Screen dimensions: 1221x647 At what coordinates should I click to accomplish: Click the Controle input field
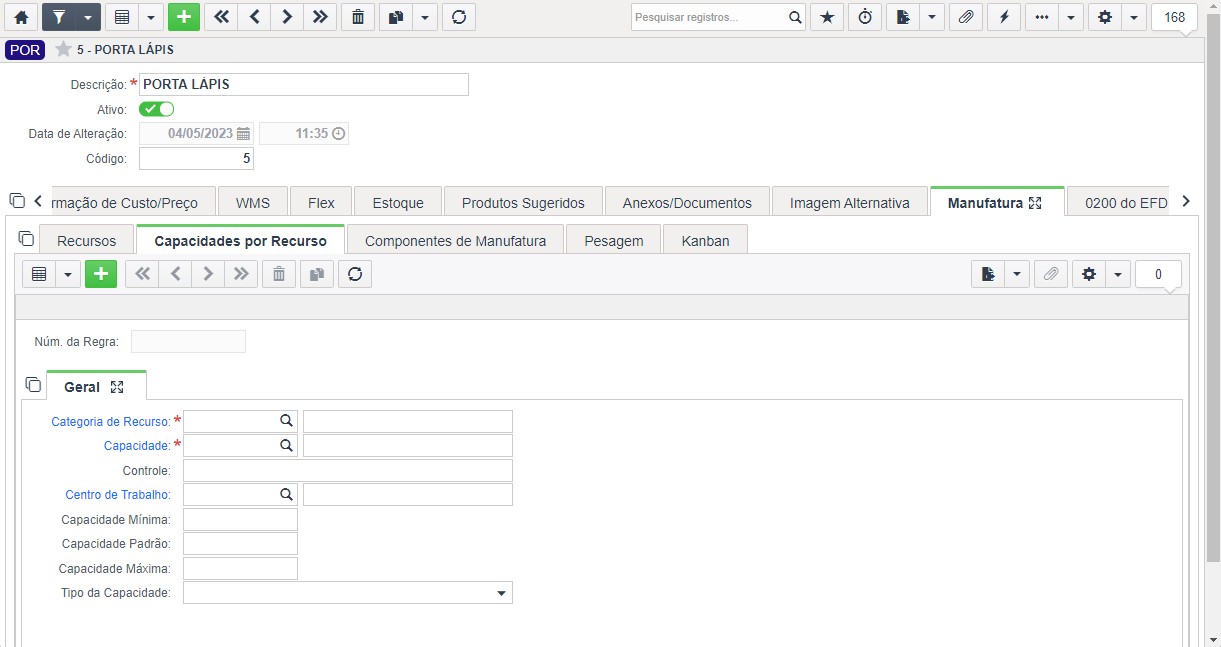[348, 470]
